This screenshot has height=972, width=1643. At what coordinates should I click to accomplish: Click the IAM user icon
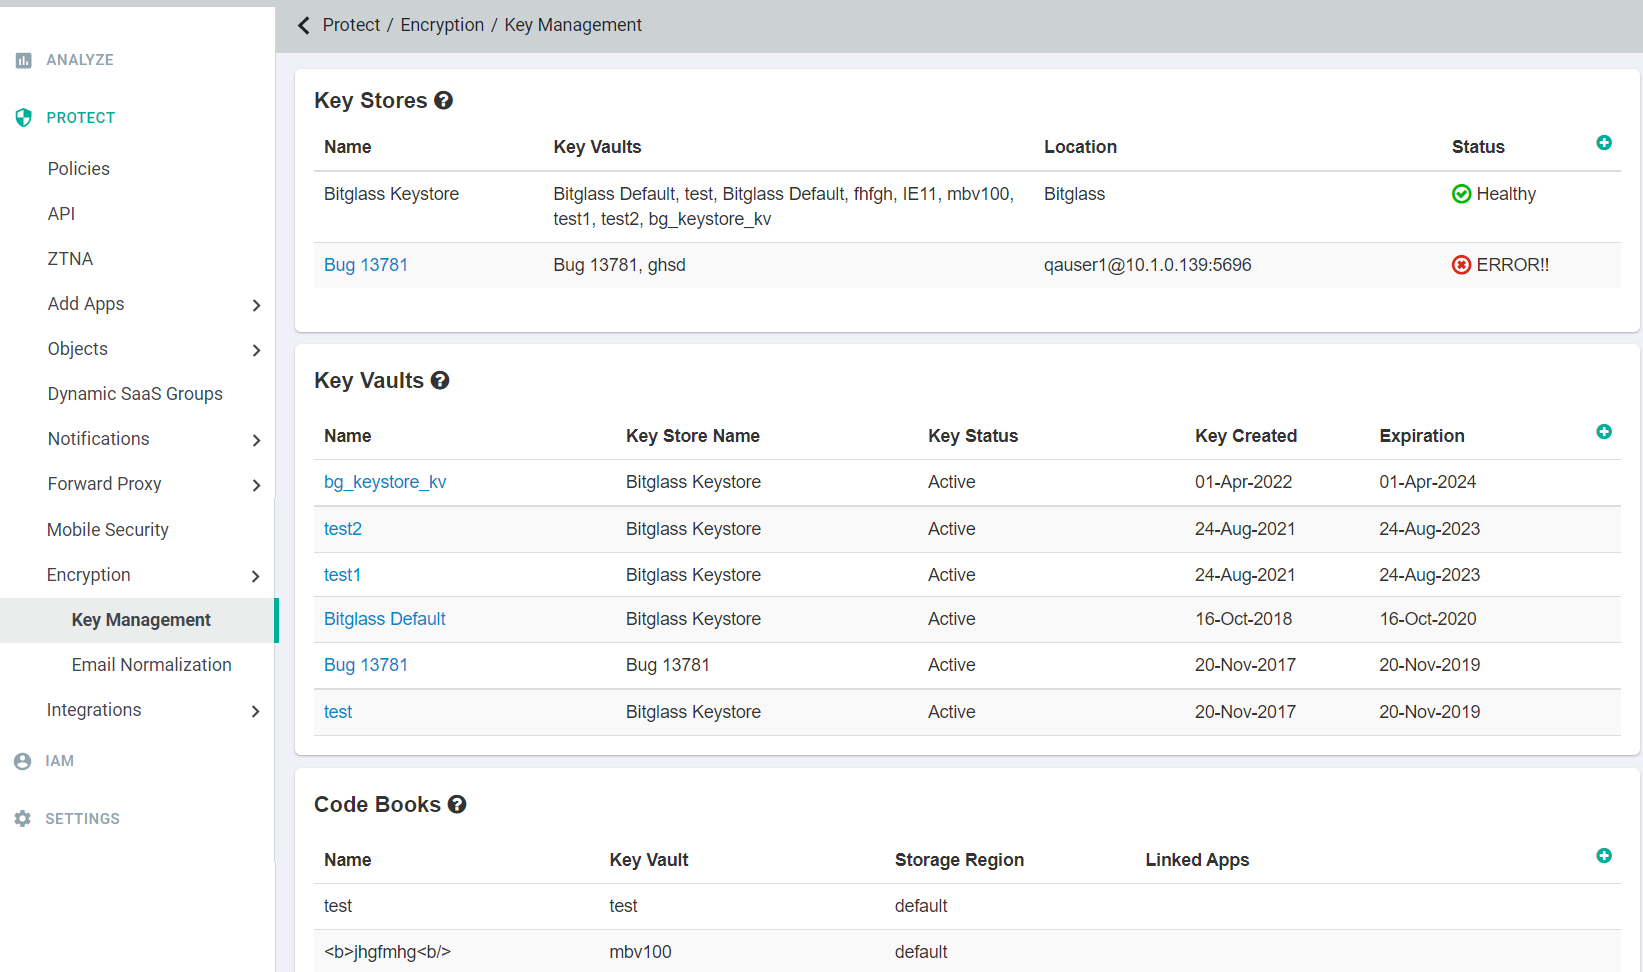(x=23, y=761)
